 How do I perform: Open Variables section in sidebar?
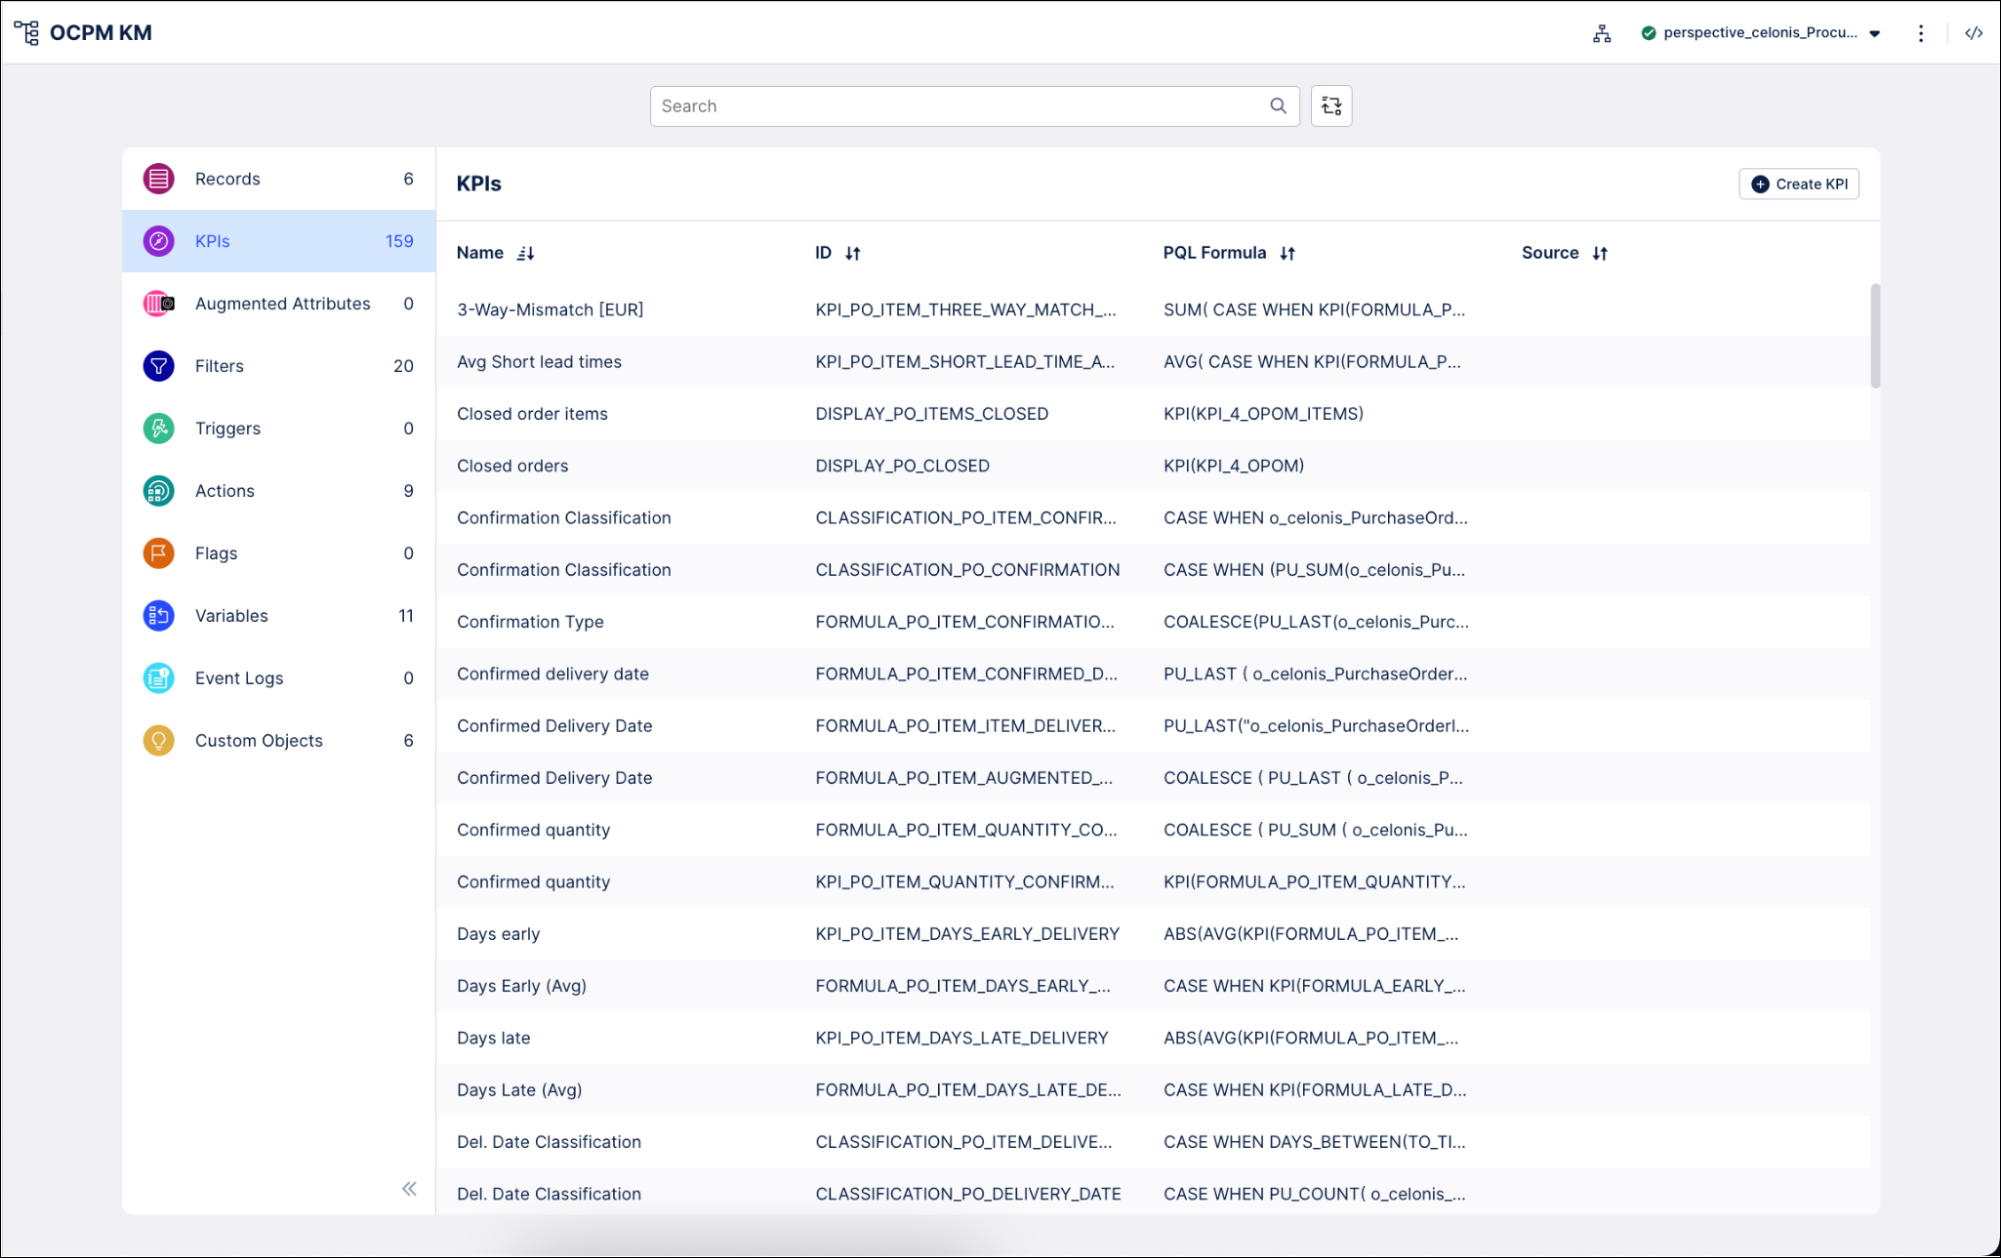[x=278, y=616]
